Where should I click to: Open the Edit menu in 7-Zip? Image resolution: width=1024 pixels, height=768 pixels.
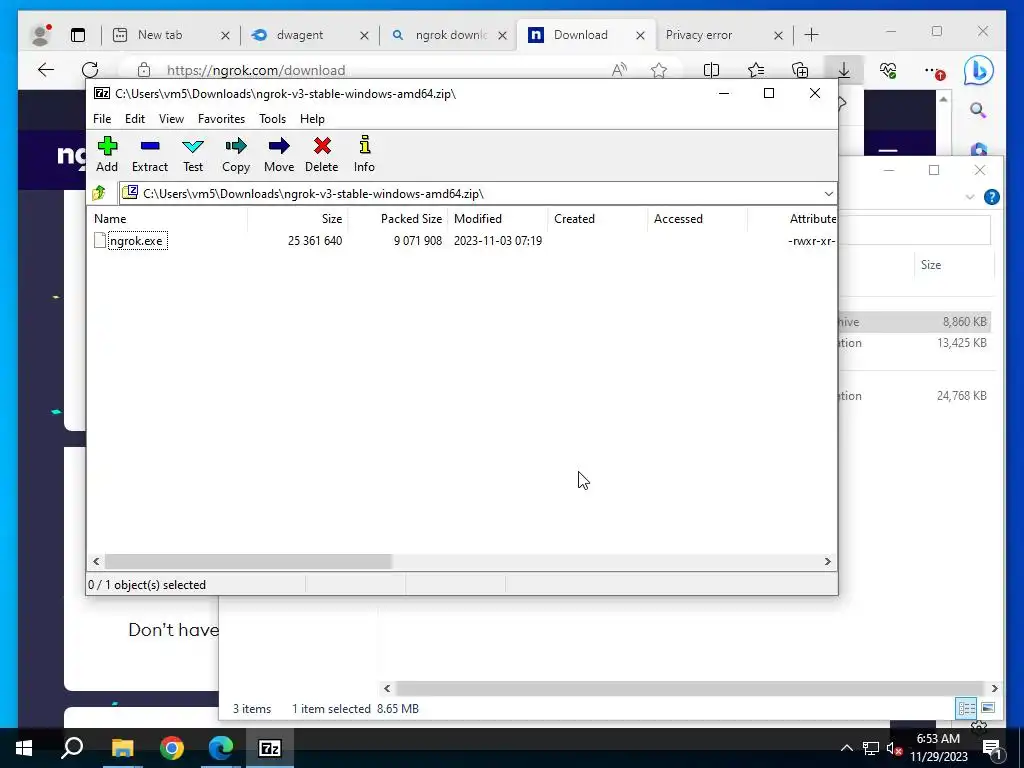(135, 119)
